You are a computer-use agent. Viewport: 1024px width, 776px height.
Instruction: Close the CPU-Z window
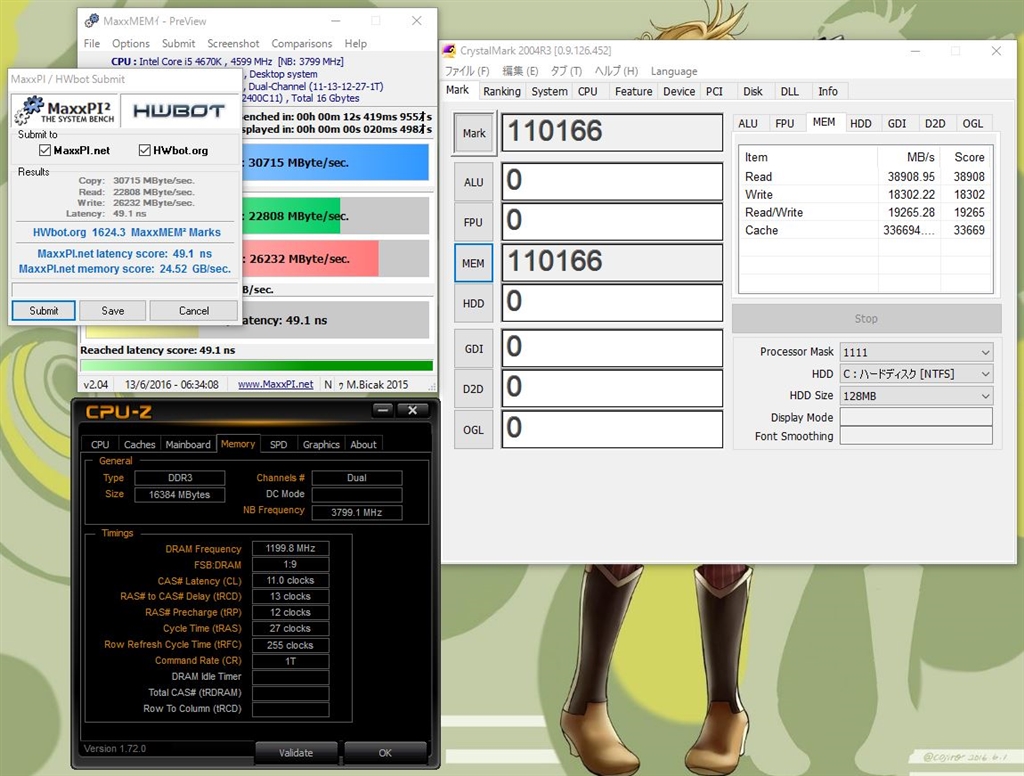coord(413,410)
